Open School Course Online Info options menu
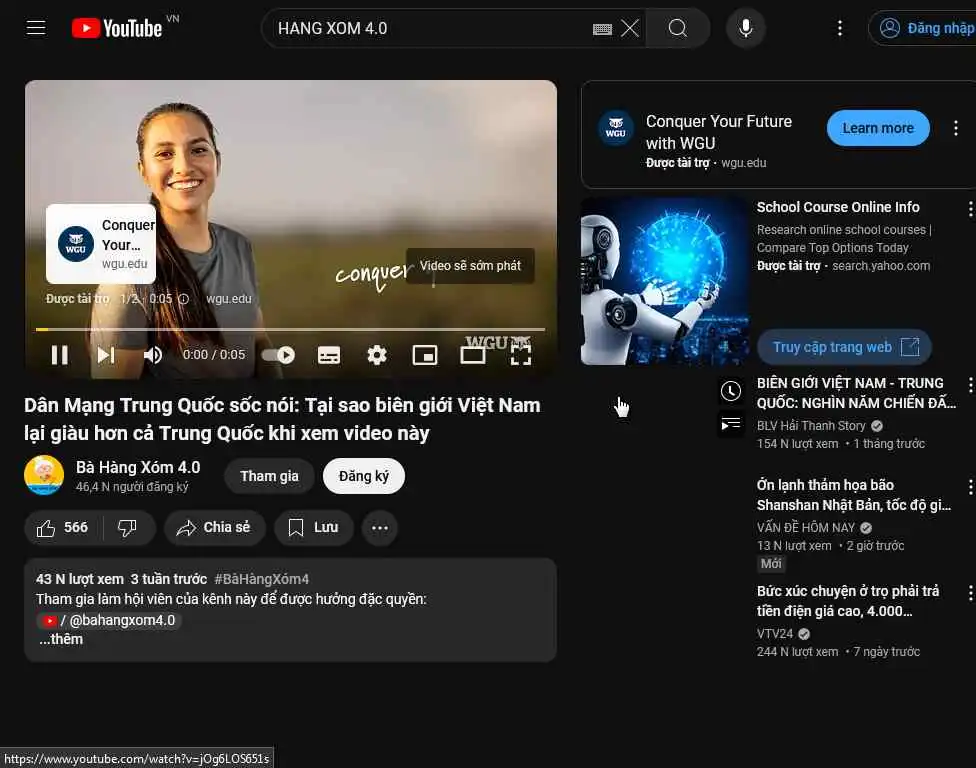 click(x=970, y=209)
